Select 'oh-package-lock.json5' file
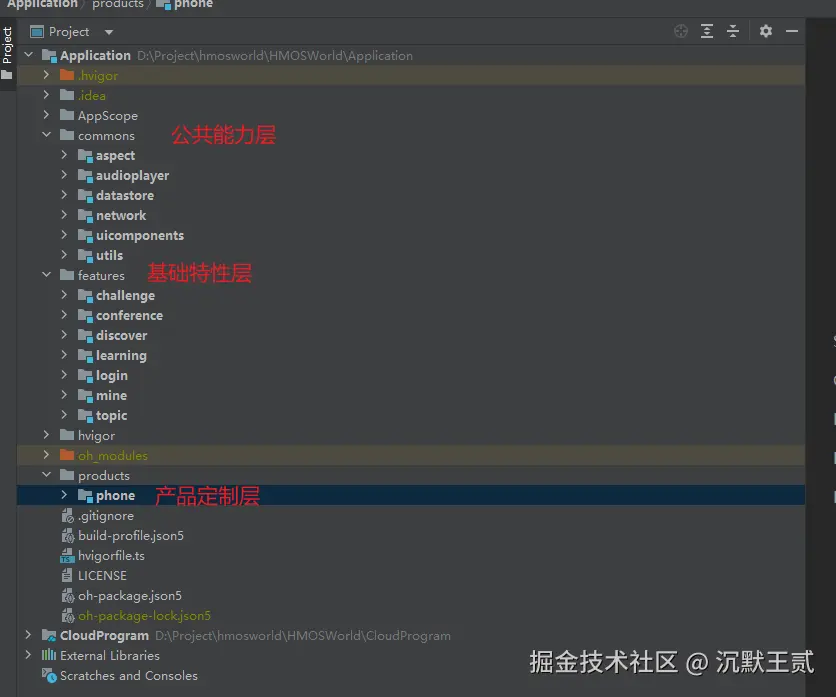This screenshot has height=697, width=836. [x=144, y=615]
